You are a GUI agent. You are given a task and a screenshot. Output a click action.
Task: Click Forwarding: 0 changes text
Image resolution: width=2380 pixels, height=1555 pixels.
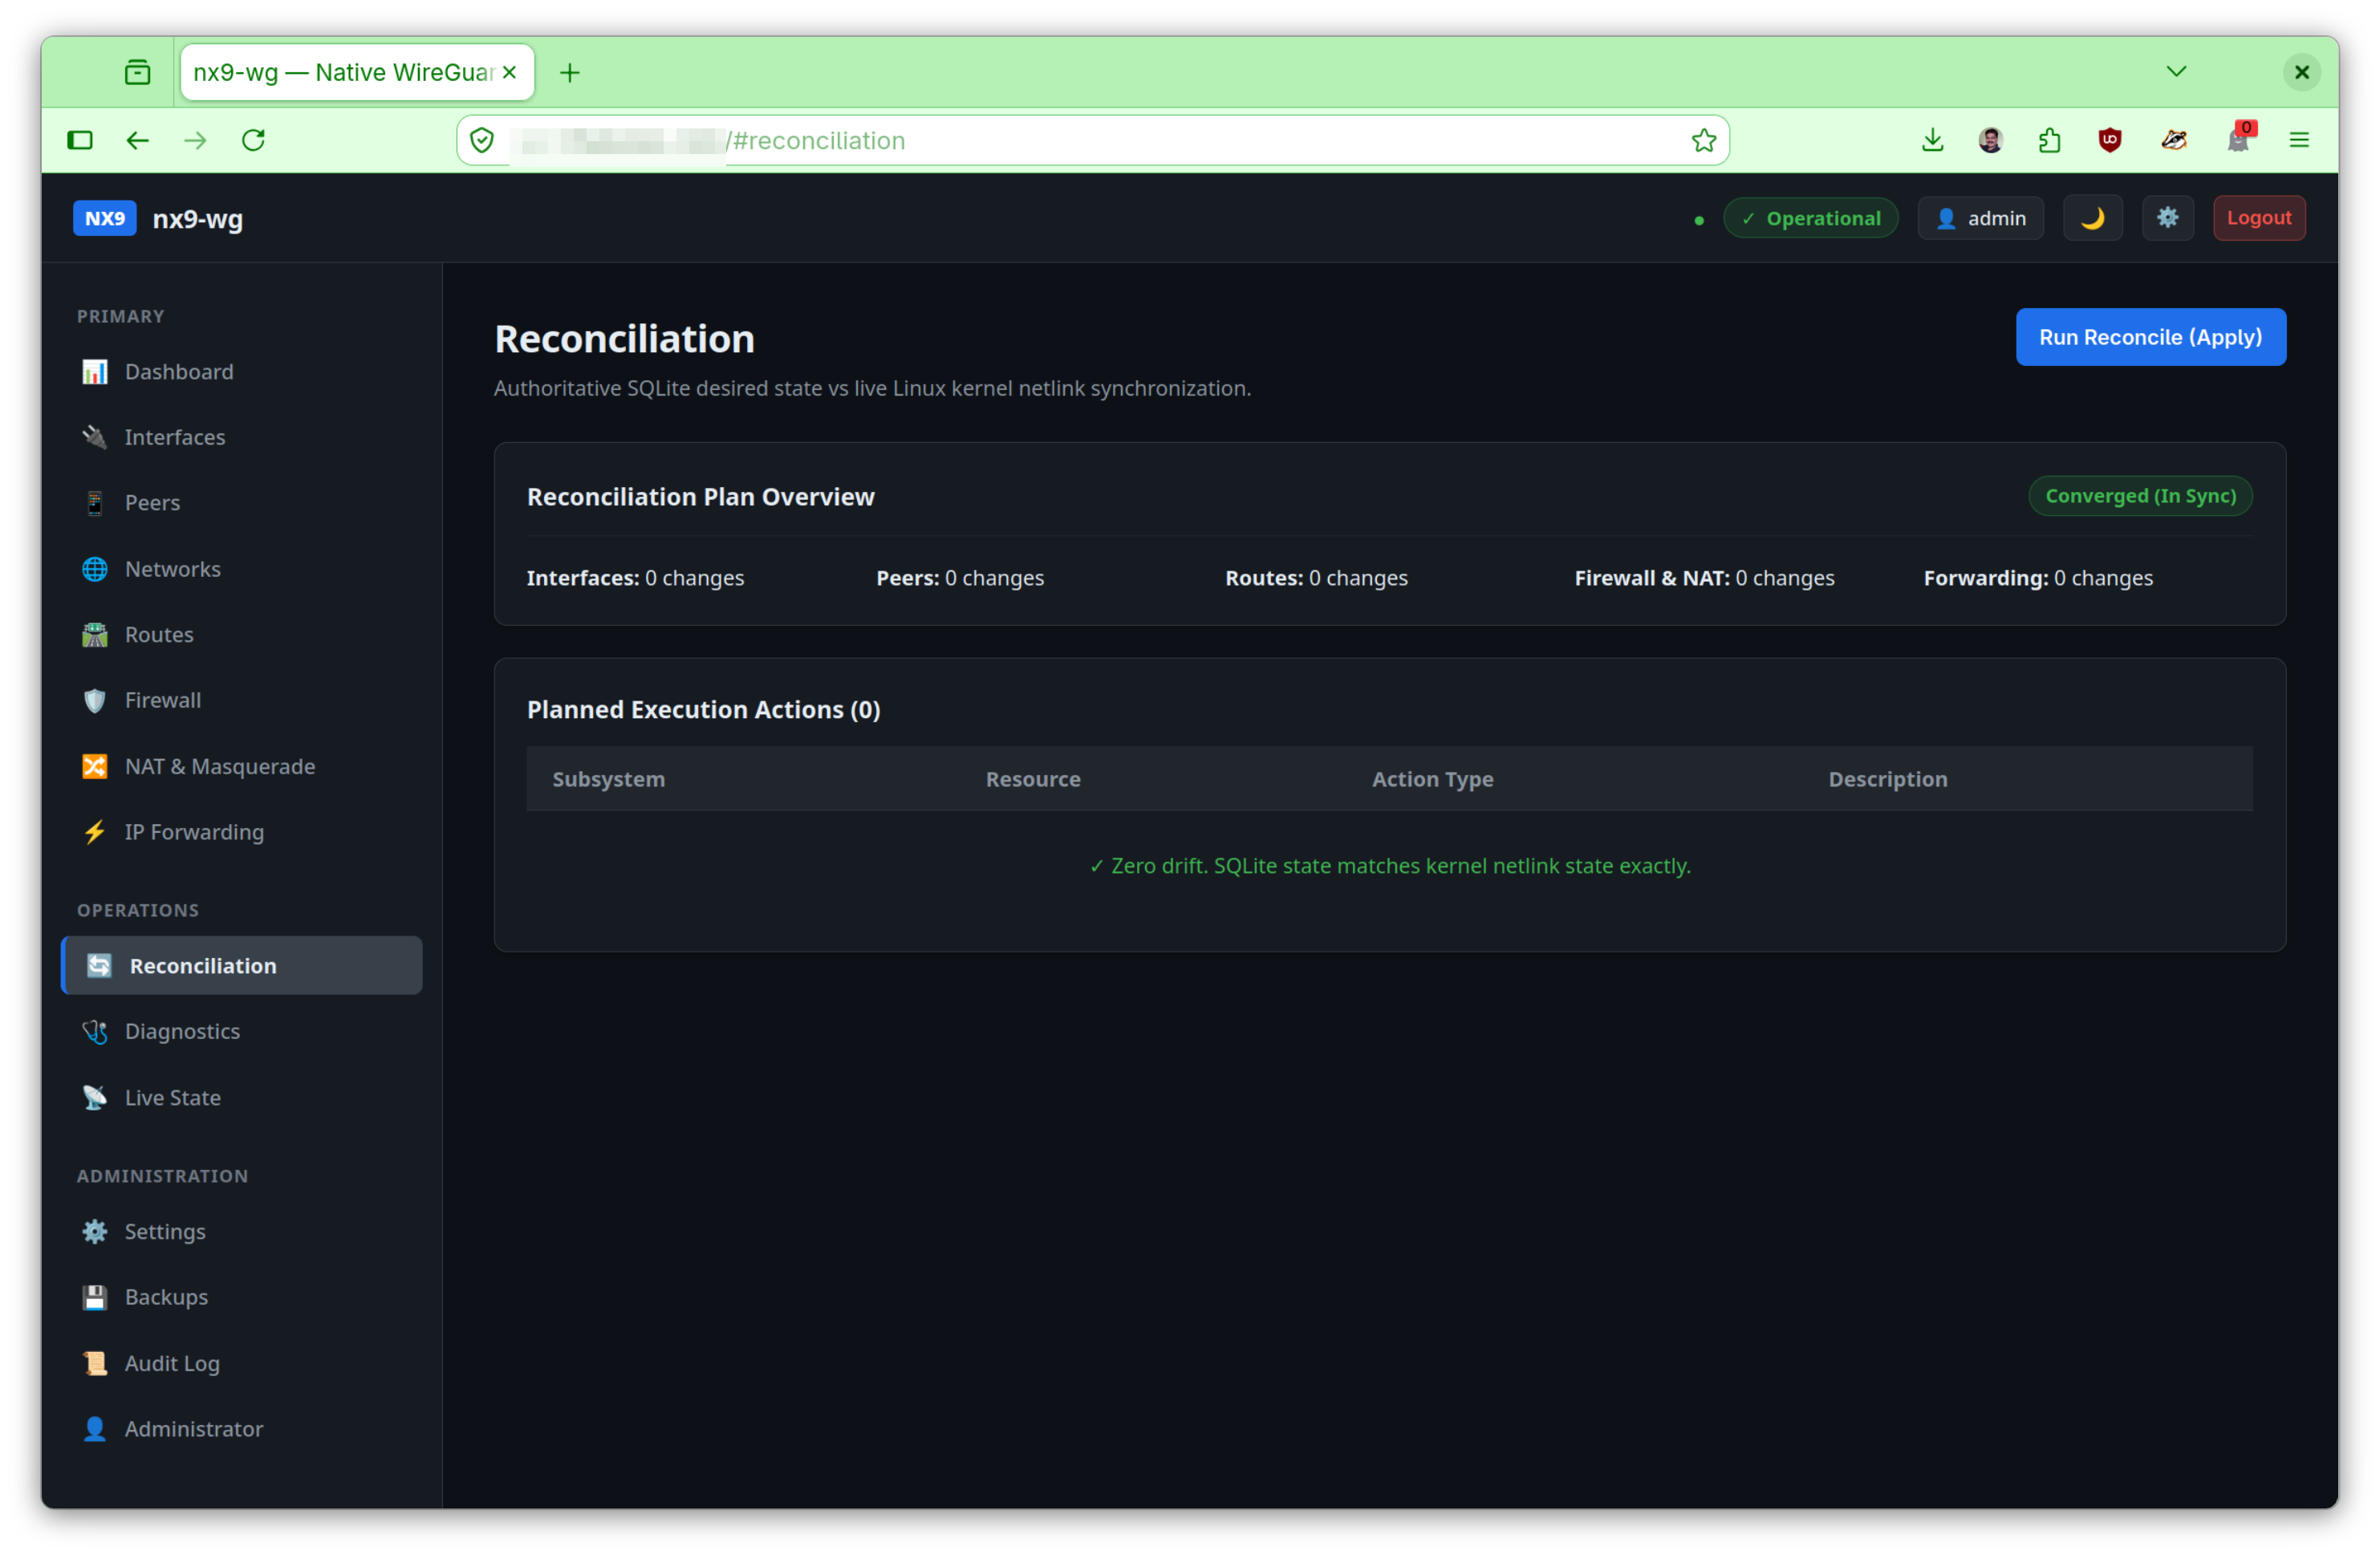[2038, 578]
